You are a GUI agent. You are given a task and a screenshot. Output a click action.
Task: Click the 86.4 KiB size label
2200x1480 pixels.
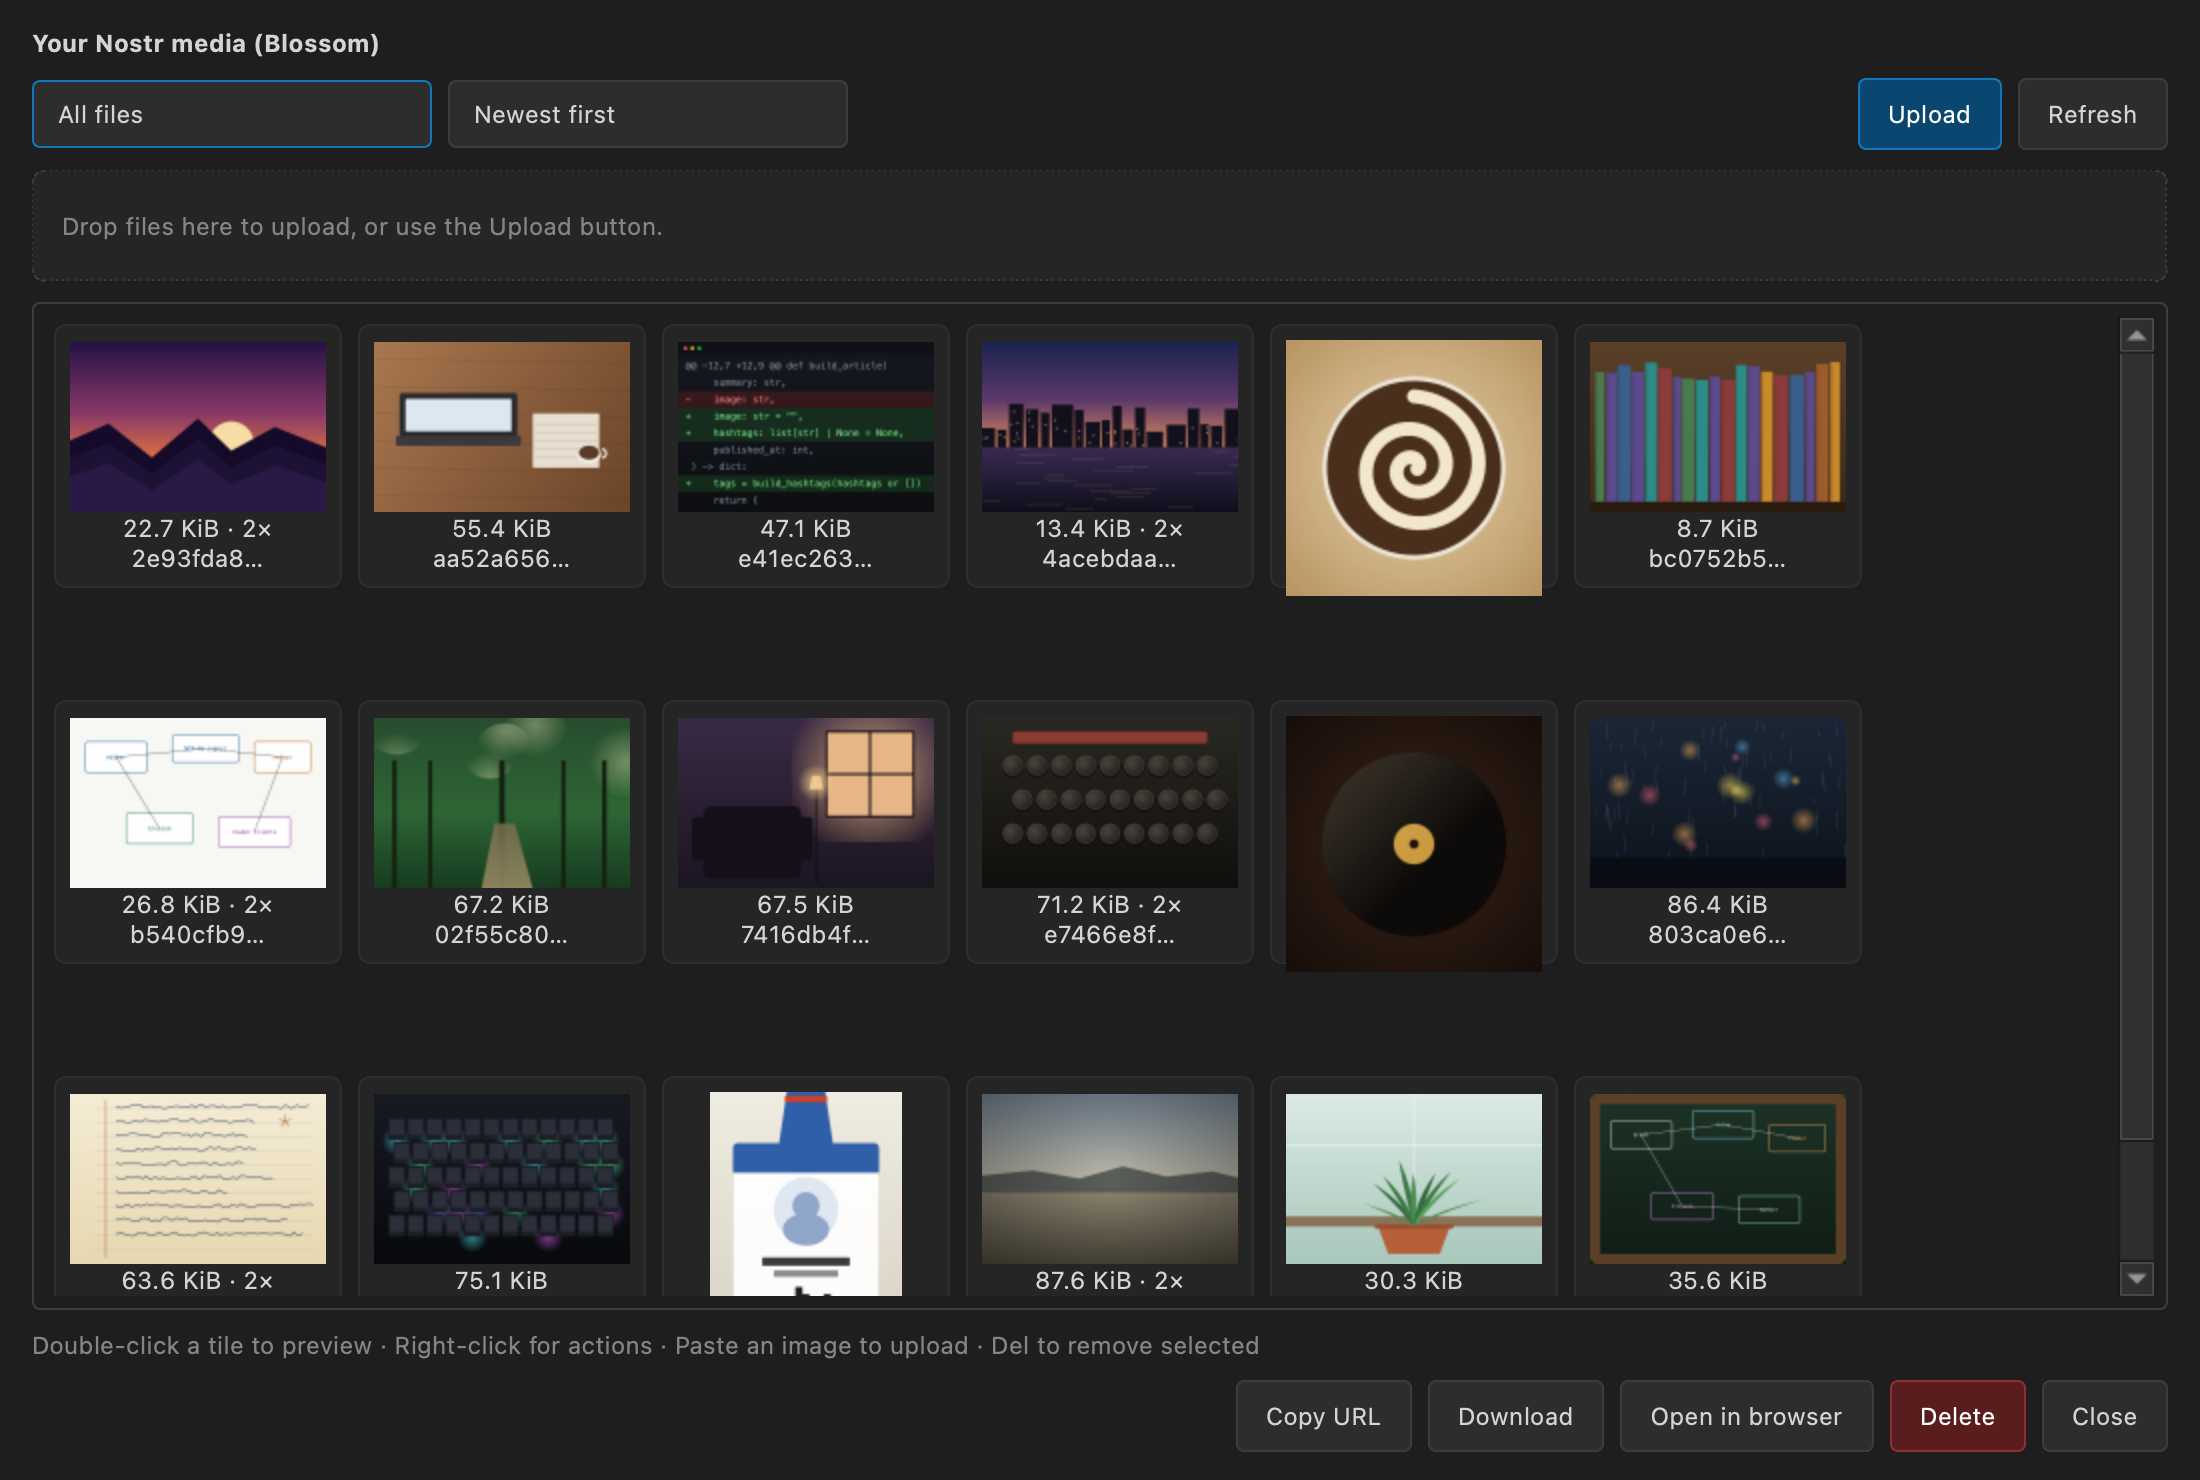[1718, 905]
